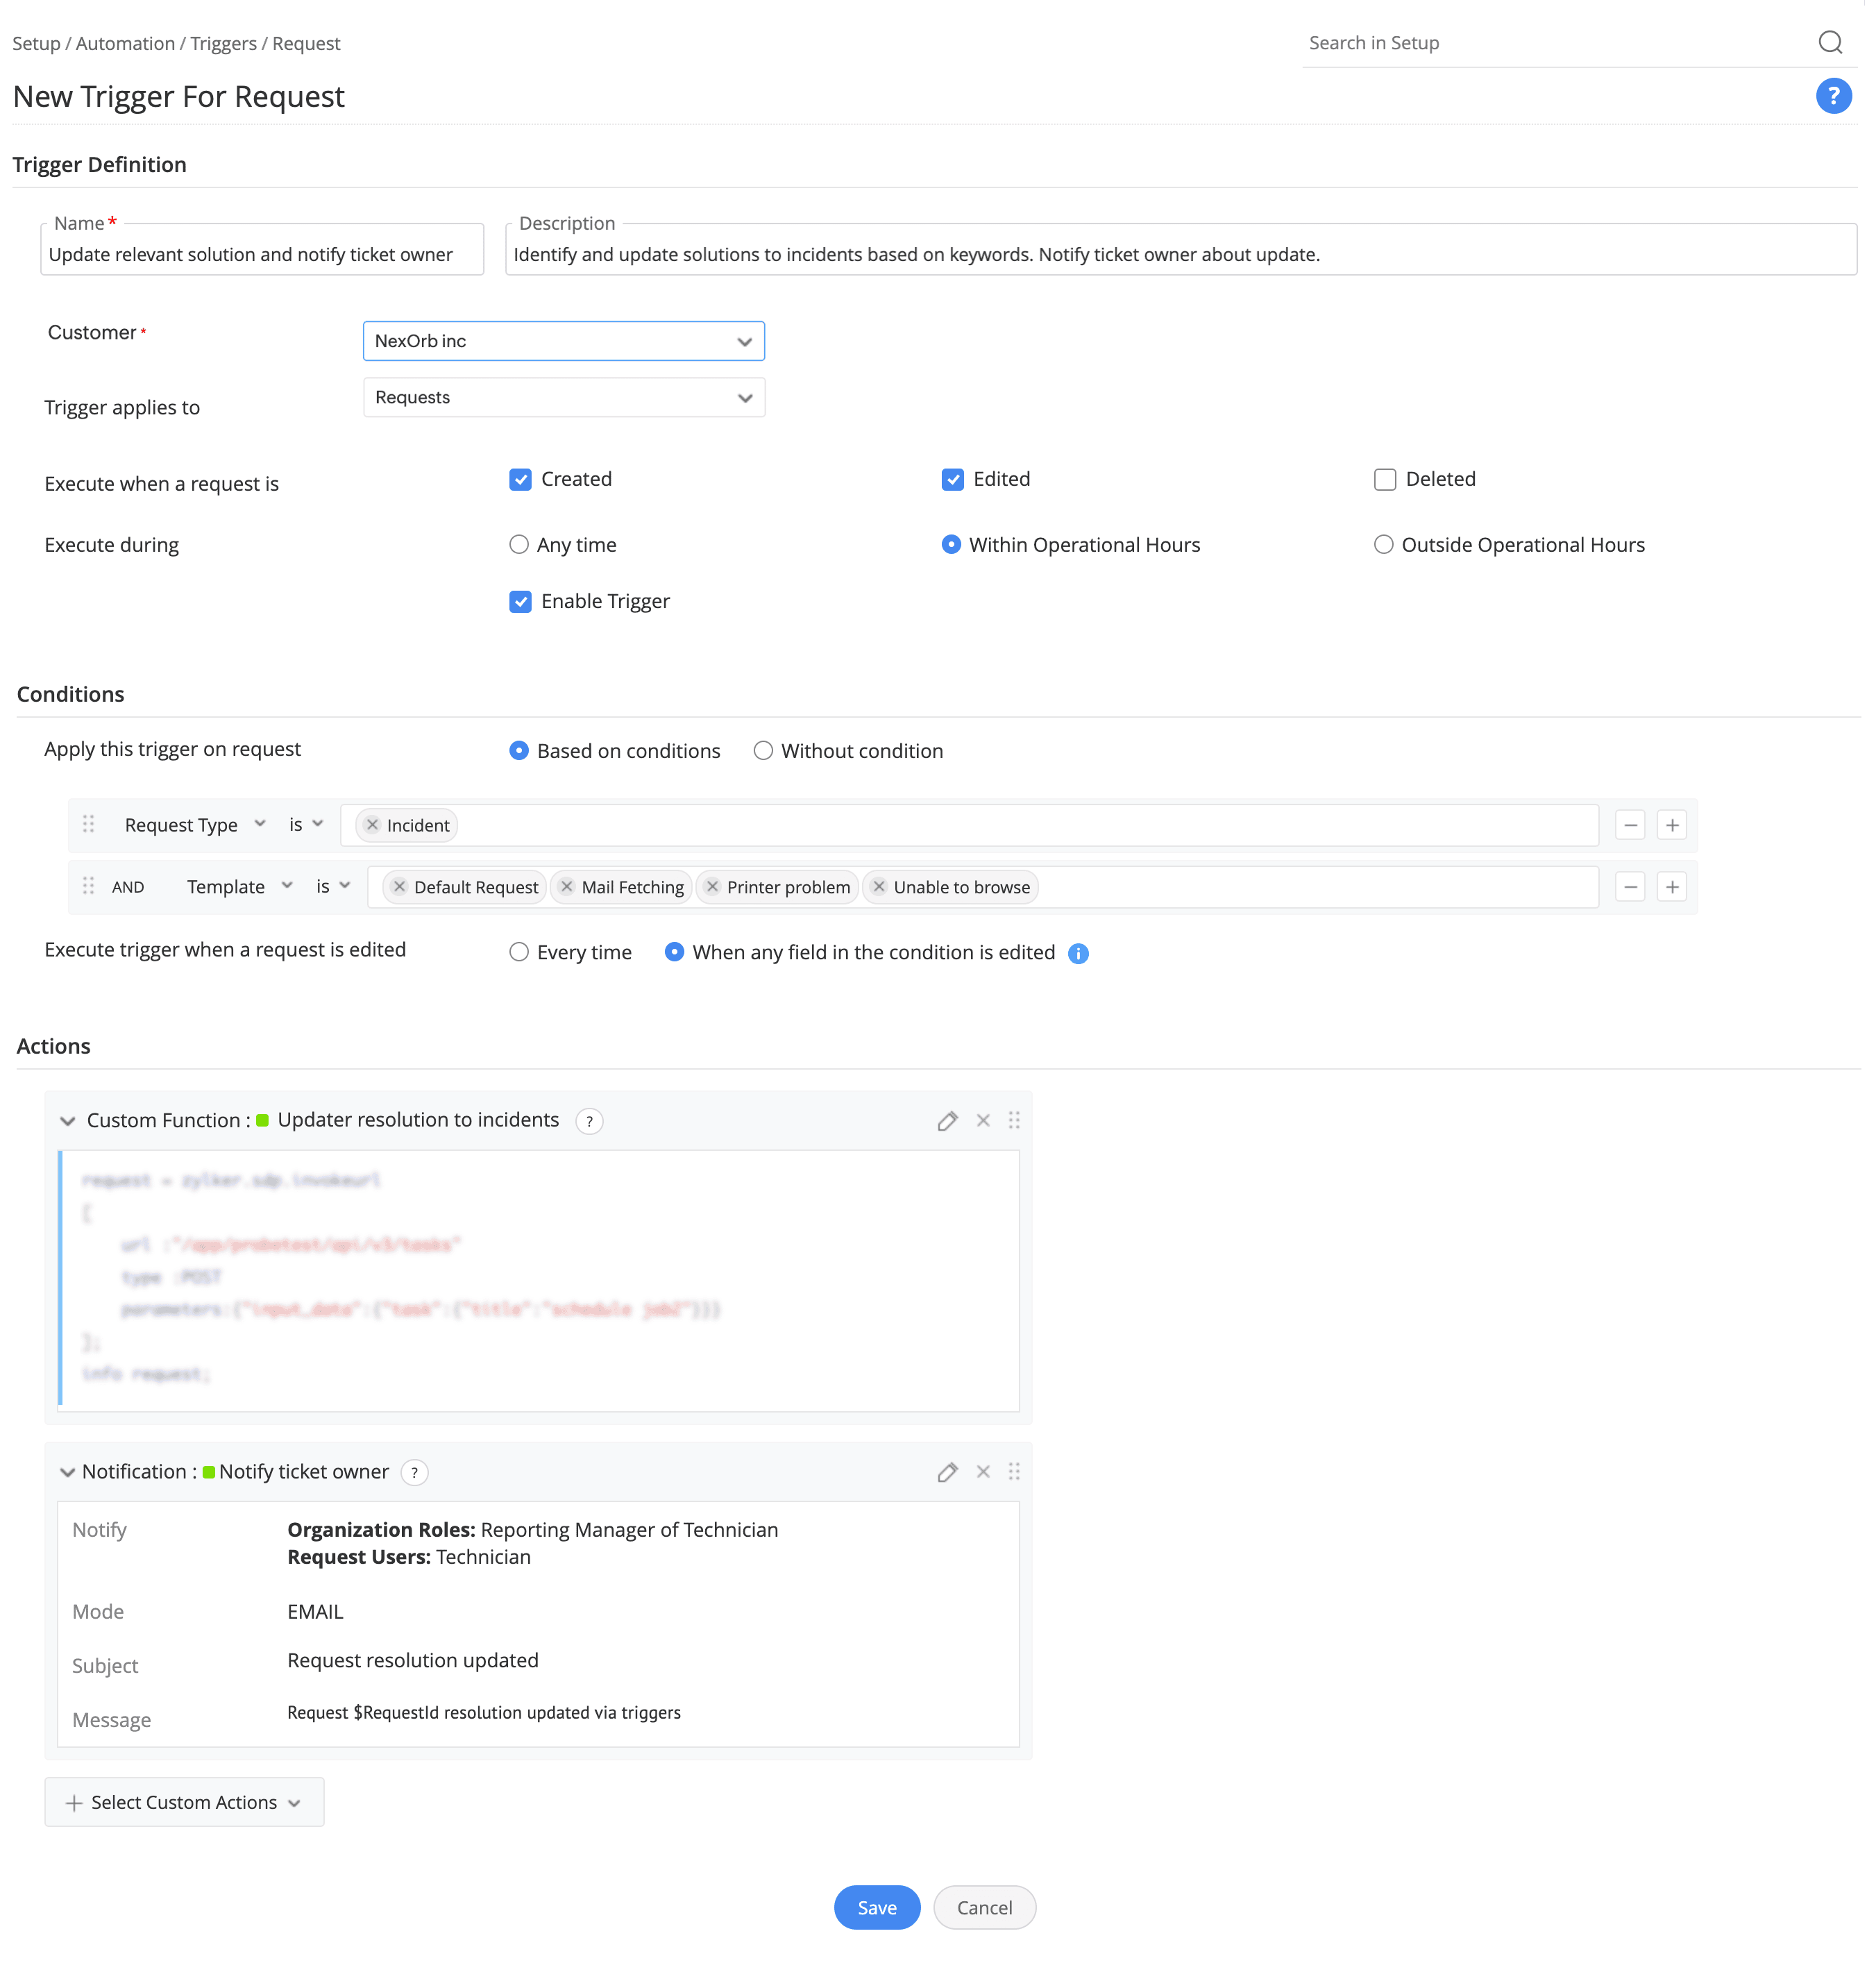1876x1963 pixels.
Task: Select the Without condition radio option
Action: (763, 751)
